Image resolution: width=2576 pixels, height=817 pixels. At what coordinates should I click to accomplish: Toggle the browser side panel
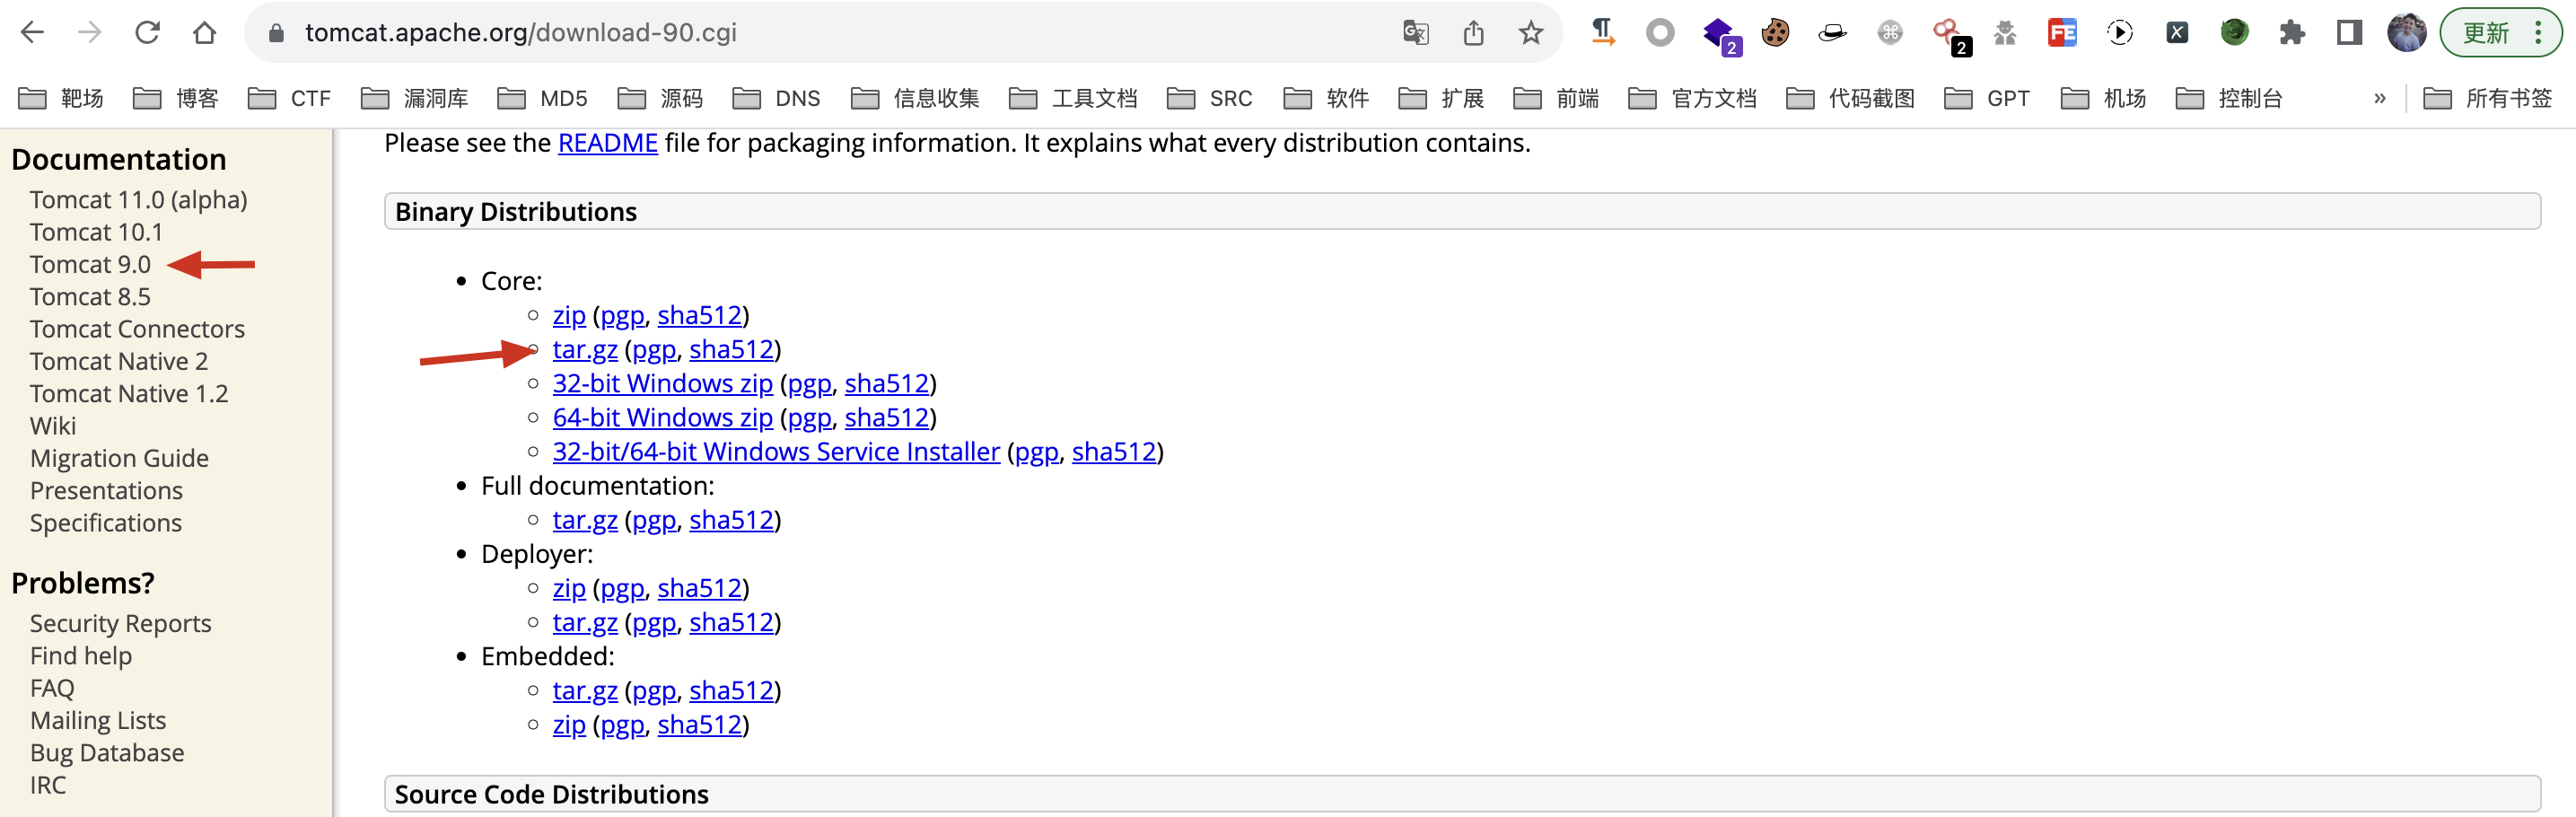coord(2350,33)
